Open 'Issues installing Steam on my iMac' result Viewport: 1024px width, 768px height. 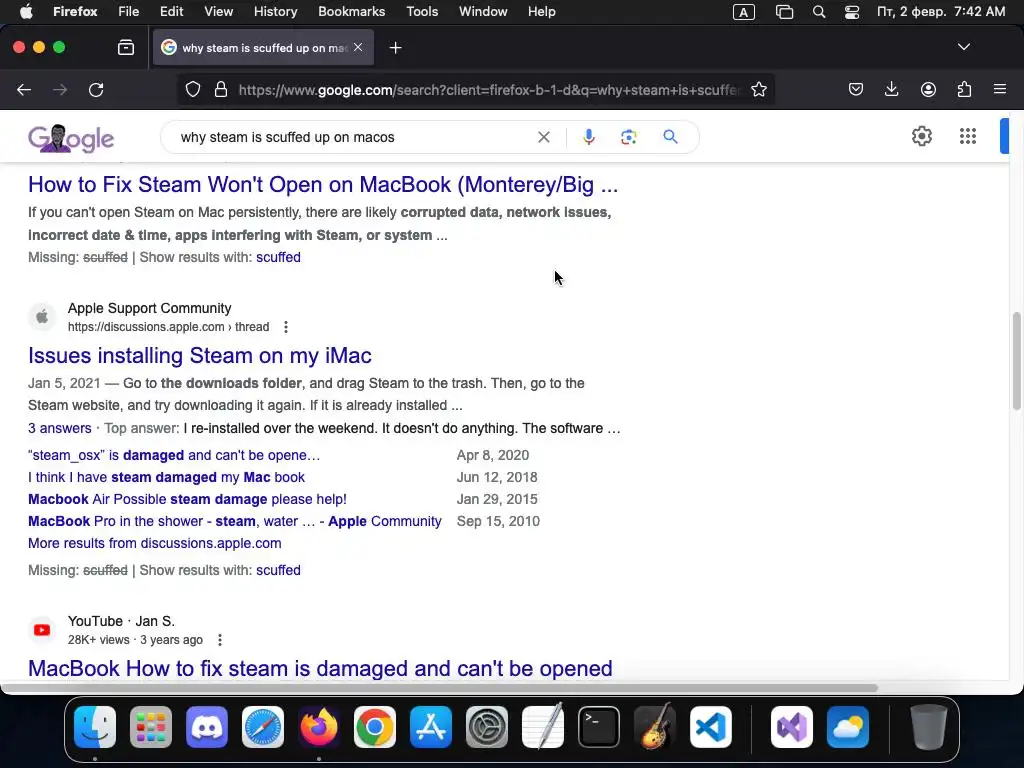(200, 355)
